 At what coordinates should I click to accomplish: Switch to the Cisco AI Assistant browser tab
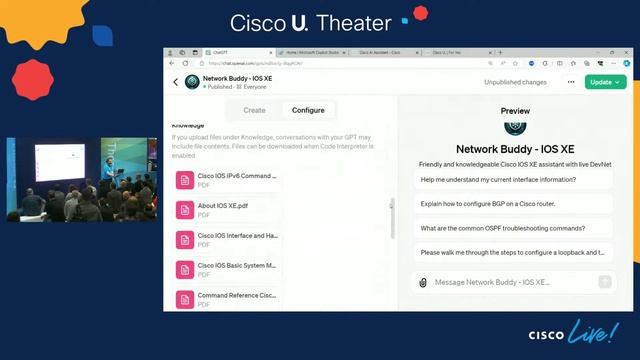(x=384, y=53)
